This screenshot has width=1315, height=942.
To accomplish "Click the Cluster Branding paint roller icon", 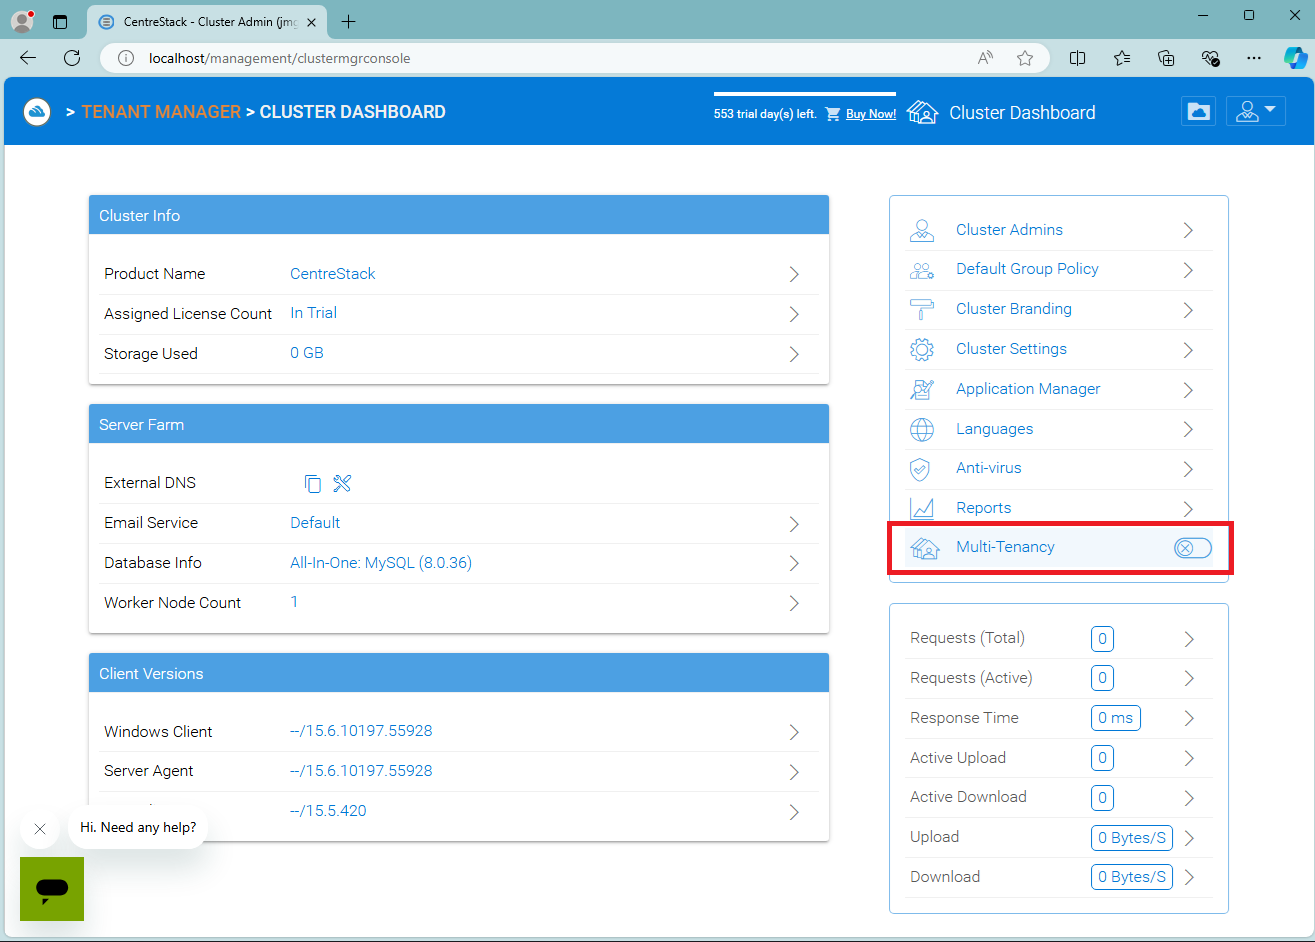I will coord(922,310).
